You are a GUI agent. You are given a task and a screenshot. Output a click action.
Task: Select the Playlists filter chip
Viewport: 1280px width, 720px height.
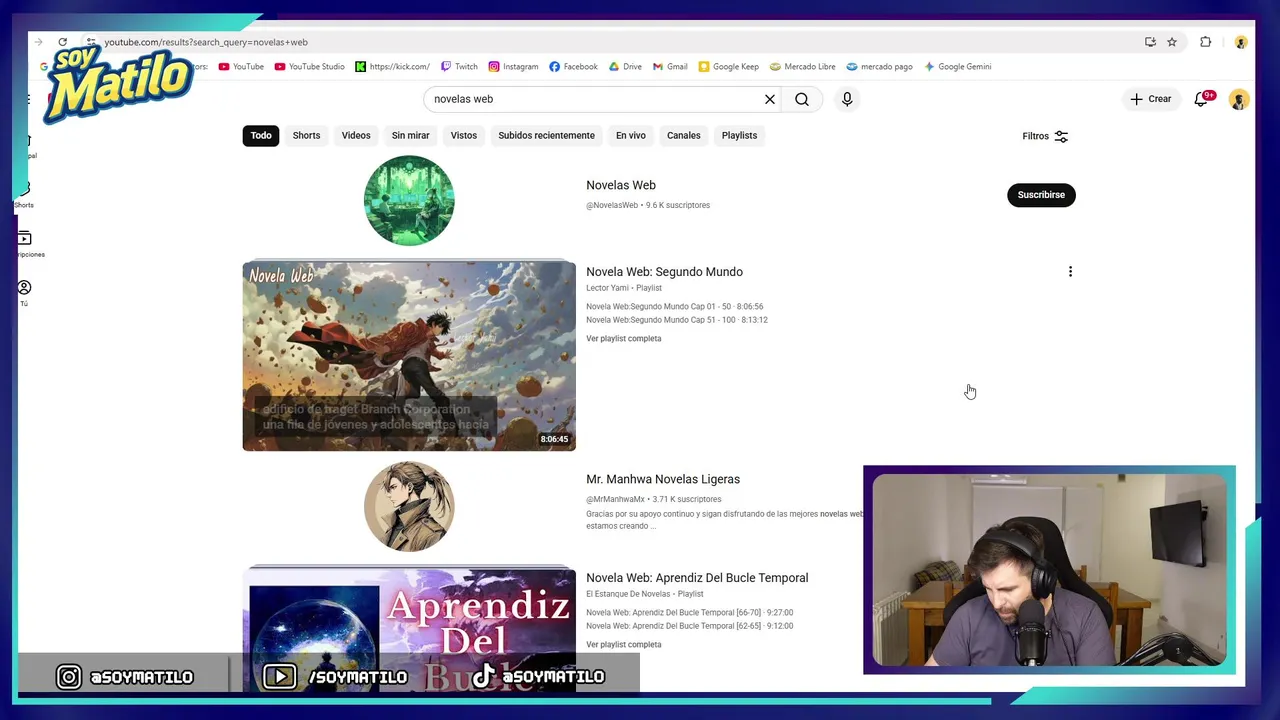pos(739,135)
